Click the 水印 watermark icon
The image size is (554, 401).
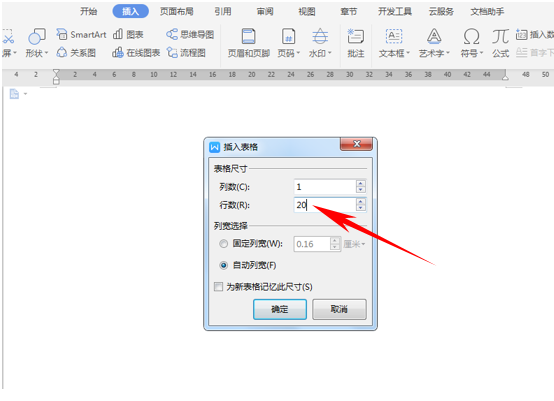coord(320,36)
